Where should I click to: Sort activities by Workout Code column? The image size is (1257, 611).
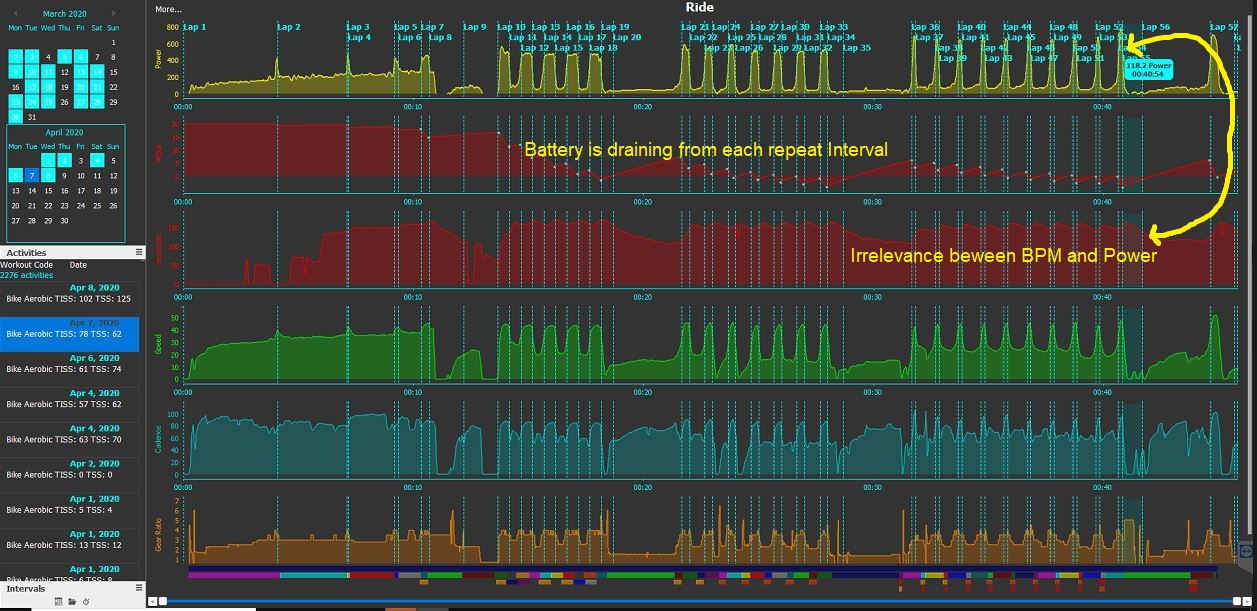point(27,265)
